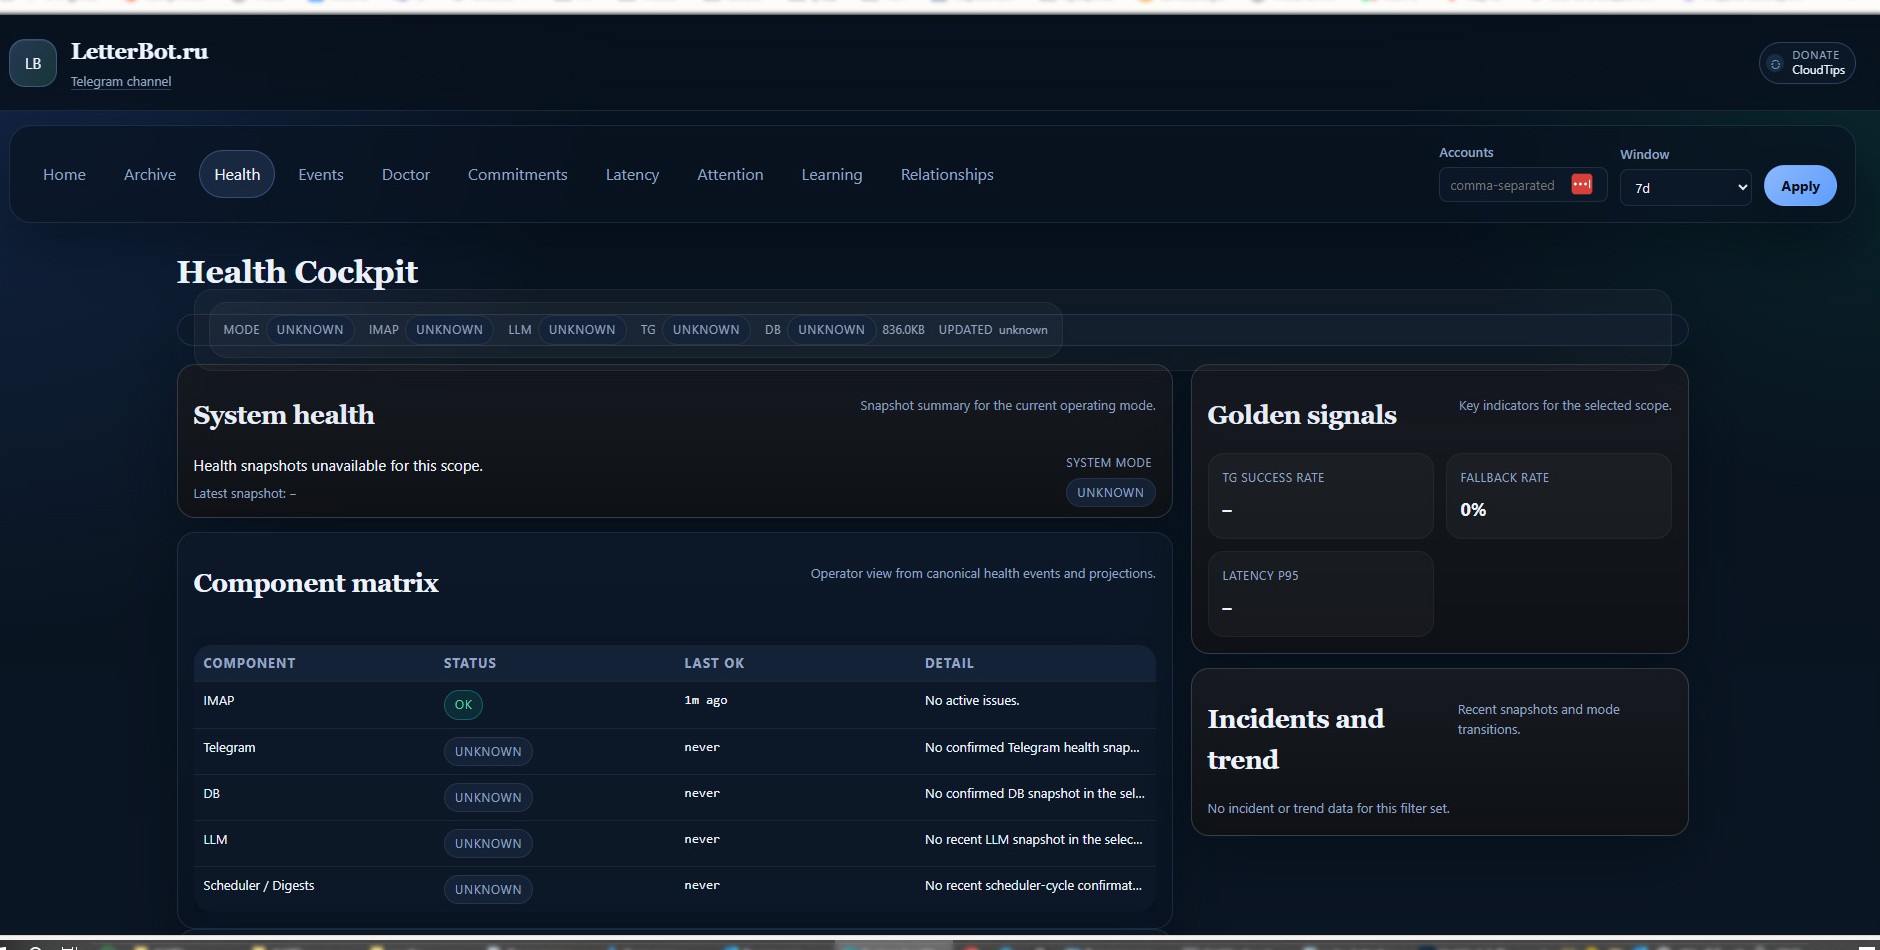Go to the Relationships page

[x=946, y=174]
